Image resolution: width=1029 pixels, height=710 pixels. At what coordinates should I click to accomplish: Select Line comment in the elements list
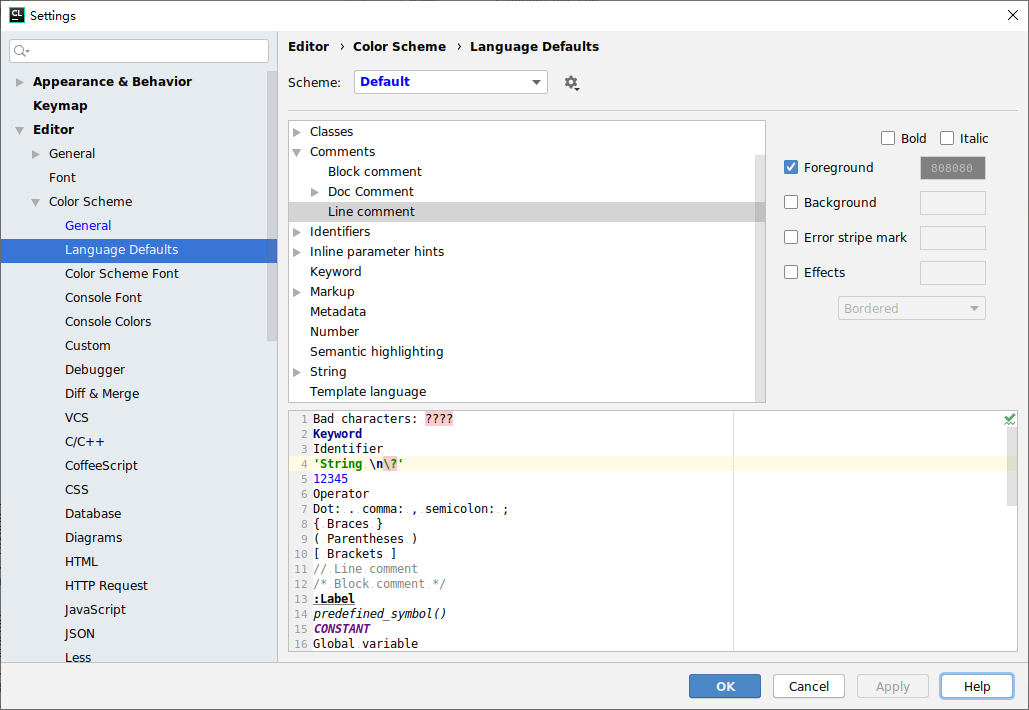point(371,211)
